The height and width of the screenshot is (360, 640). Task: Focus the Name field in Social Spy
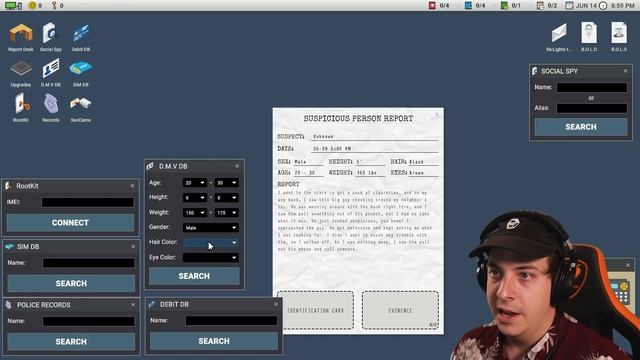[592, 87]
